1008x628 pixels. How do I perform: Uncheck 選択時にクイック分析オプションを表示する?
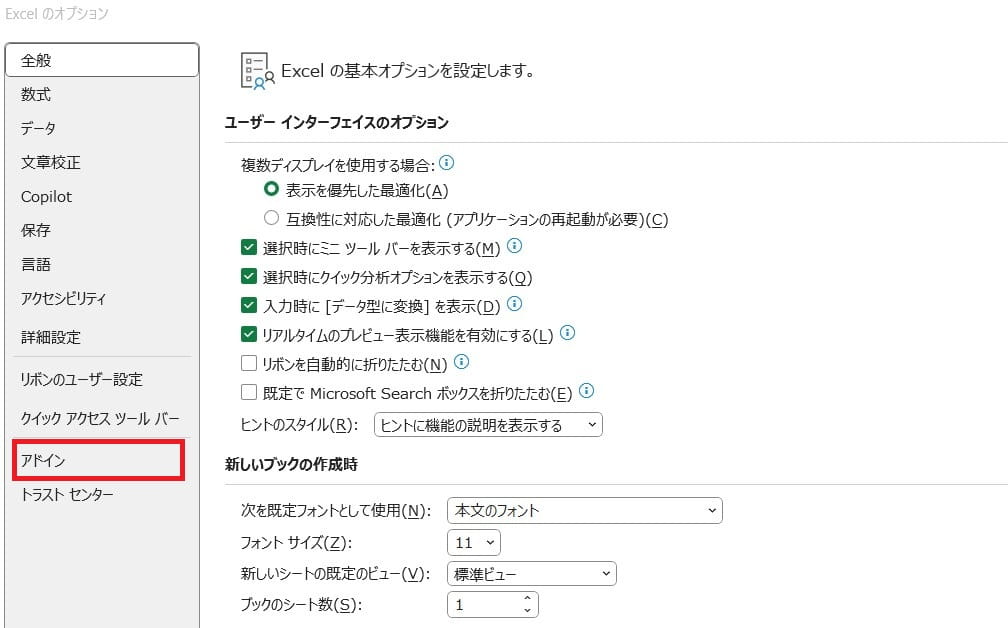(x=249, y=276)
